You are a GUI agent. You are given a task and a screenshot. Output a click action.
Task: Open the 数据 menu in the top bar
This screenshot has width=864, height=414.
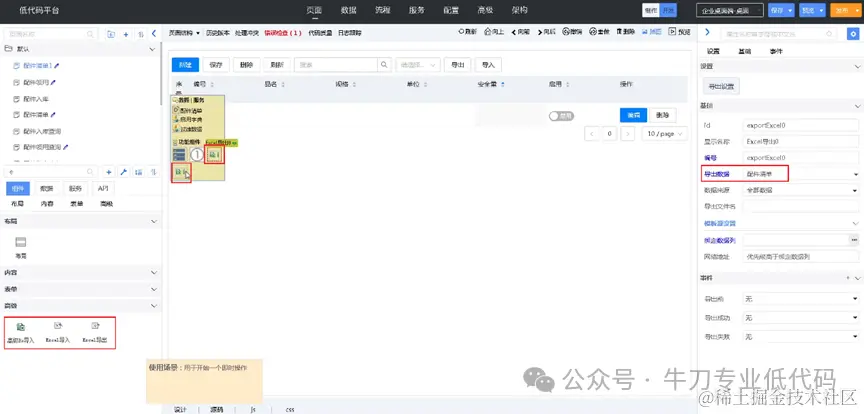[348, 10]
